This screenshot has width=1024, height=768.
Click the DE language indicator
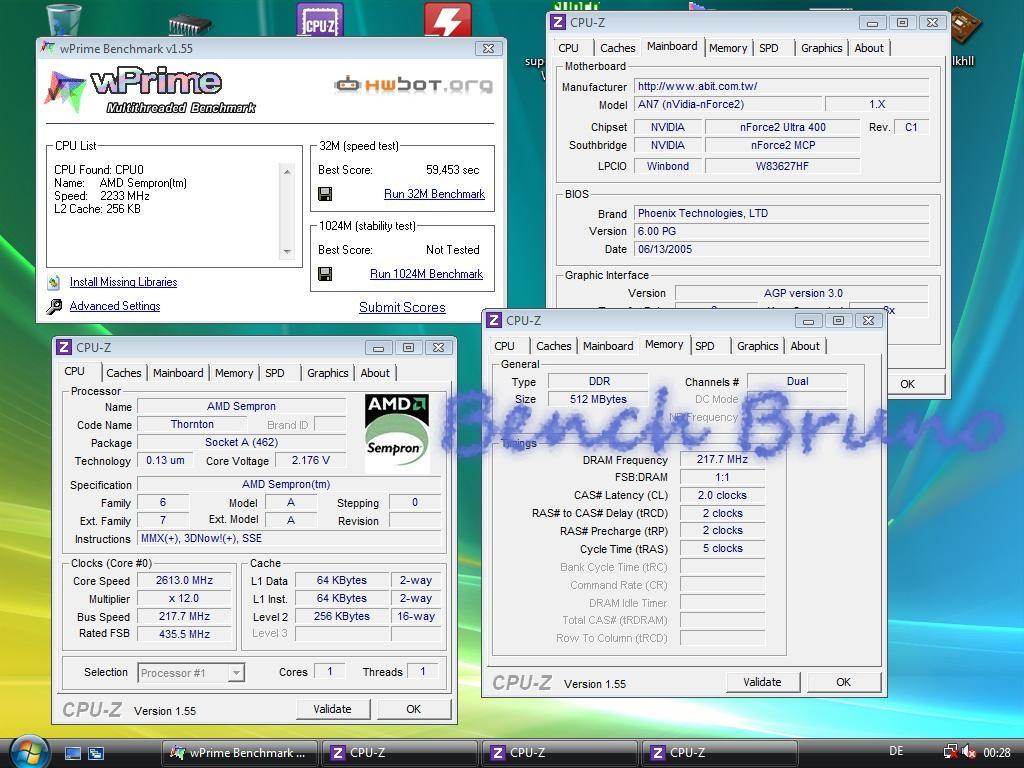(x=897, y=752)
